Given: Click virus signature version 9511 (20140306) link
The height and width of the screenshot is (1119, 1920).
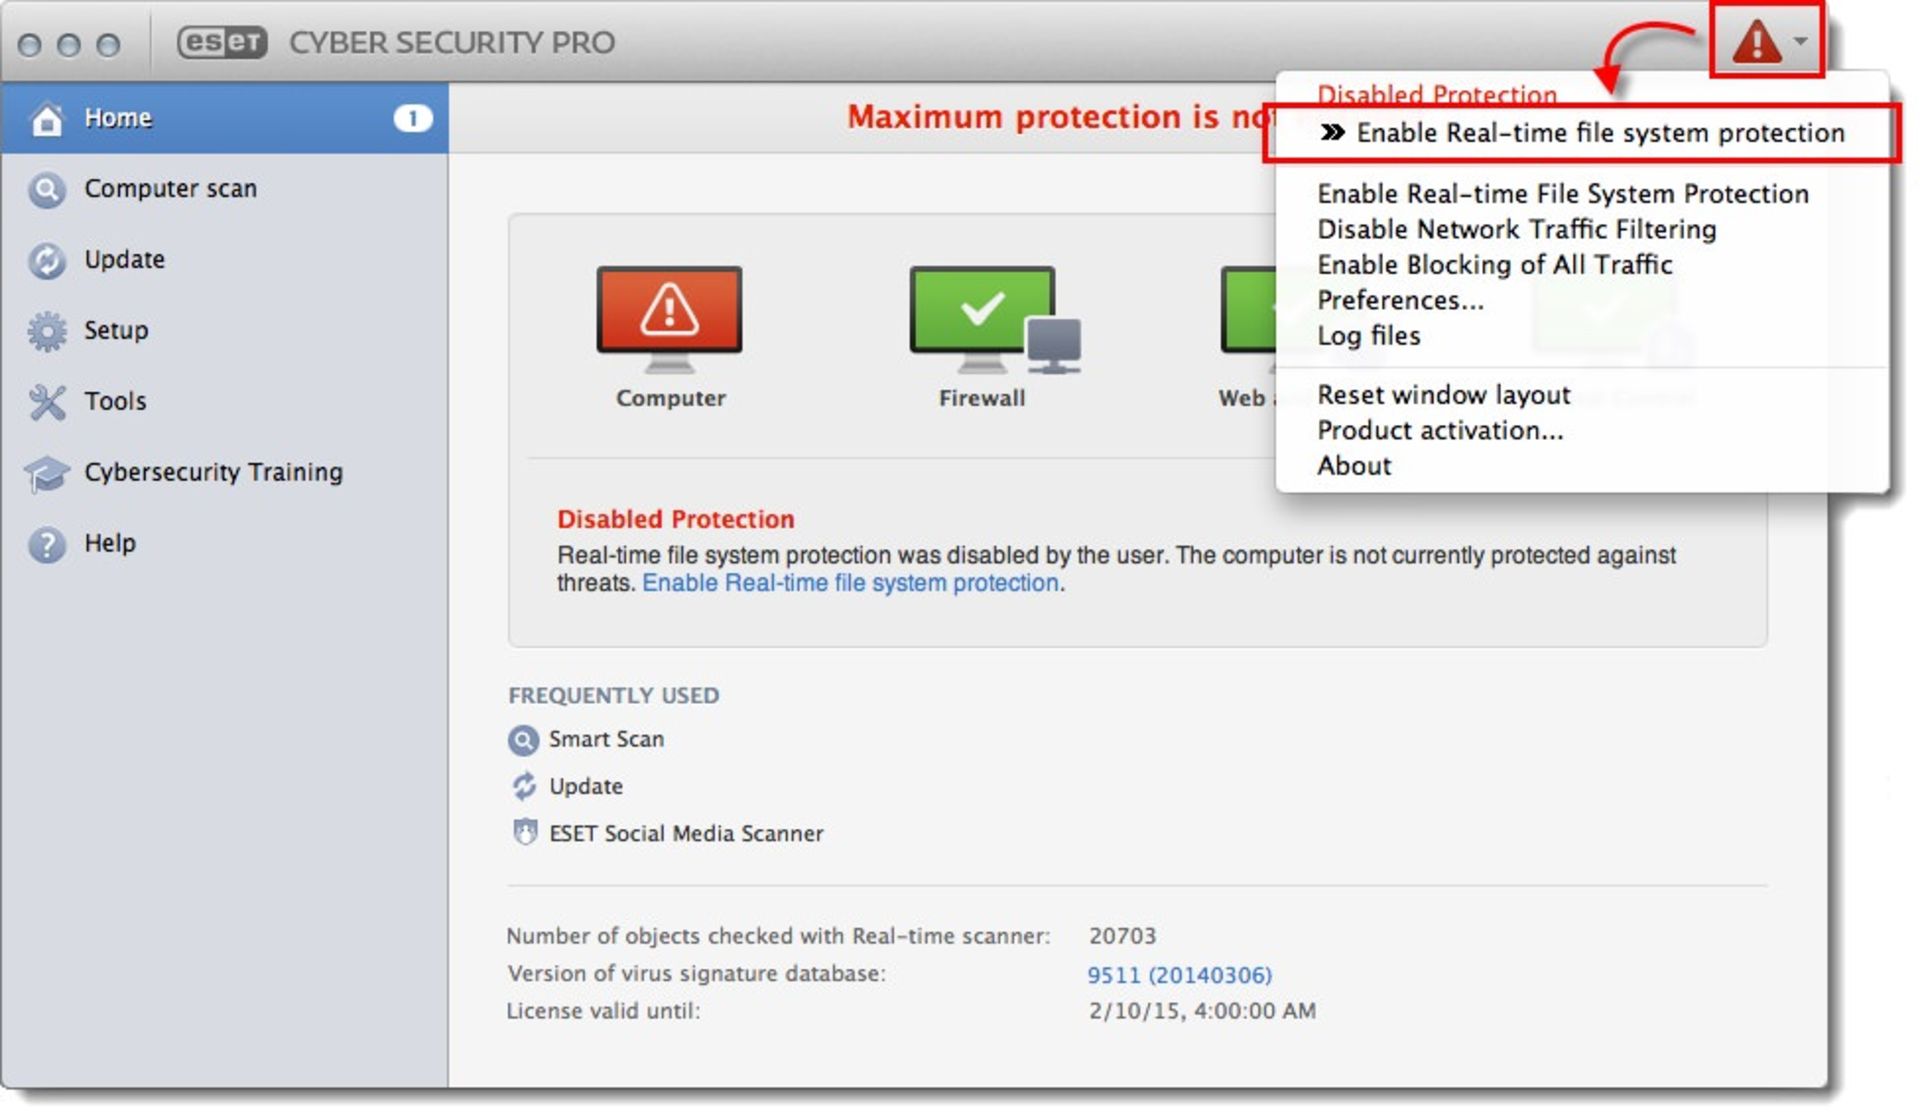Looking at the screenshot, I should coord(1180,975).
